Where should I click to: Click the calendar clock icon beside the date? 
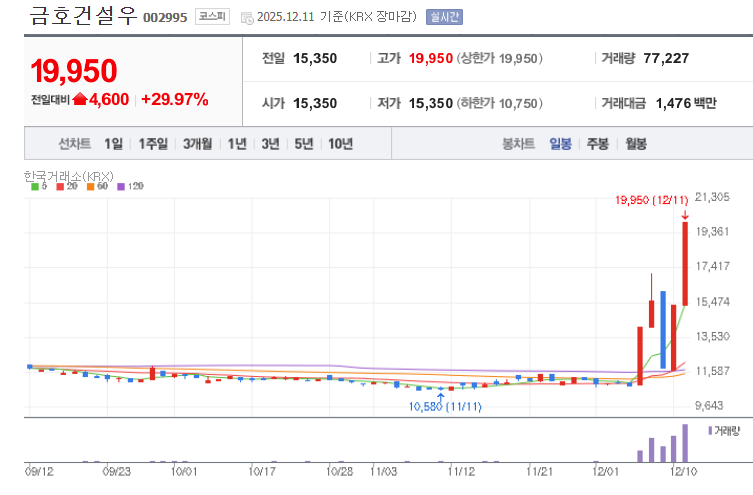point(247,18)
